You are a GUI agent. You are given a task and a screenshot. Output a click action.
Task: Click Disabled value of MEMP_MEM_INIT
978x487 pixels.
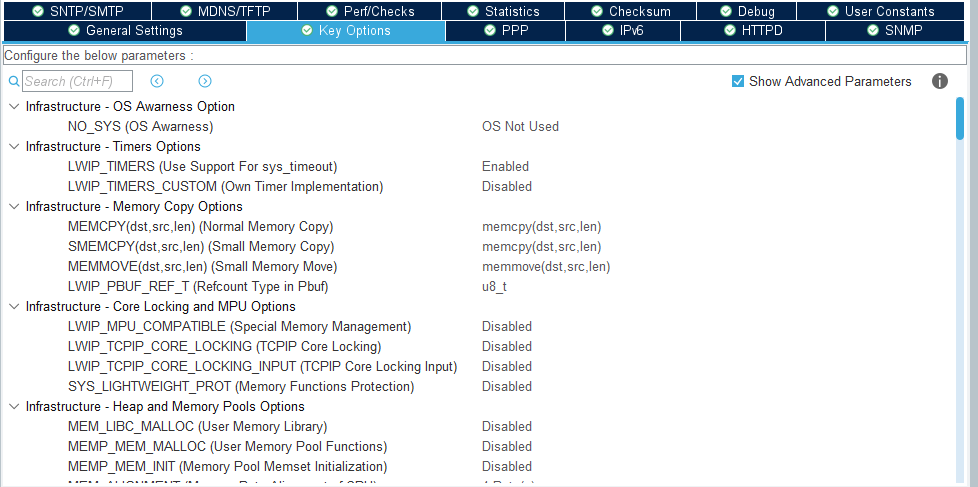point(506,466)
